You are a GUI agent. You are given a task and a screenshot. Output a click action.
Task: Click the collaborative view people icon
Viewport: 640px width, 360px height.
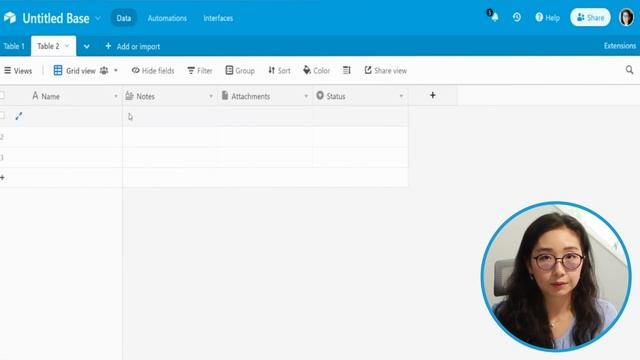coord(104,70)
